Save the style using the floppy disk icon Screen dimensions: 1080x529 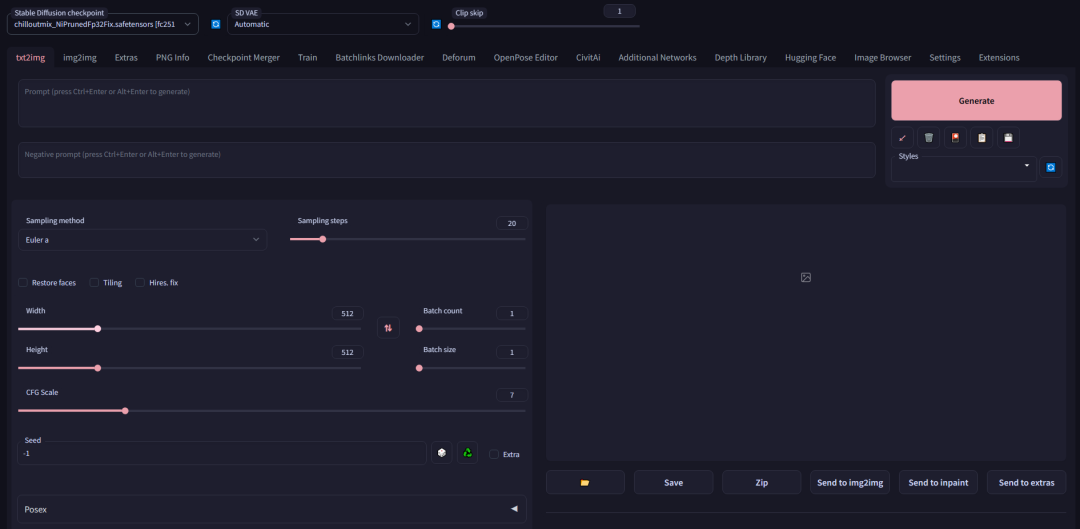pyautogui.click(x=1008, y=137)
